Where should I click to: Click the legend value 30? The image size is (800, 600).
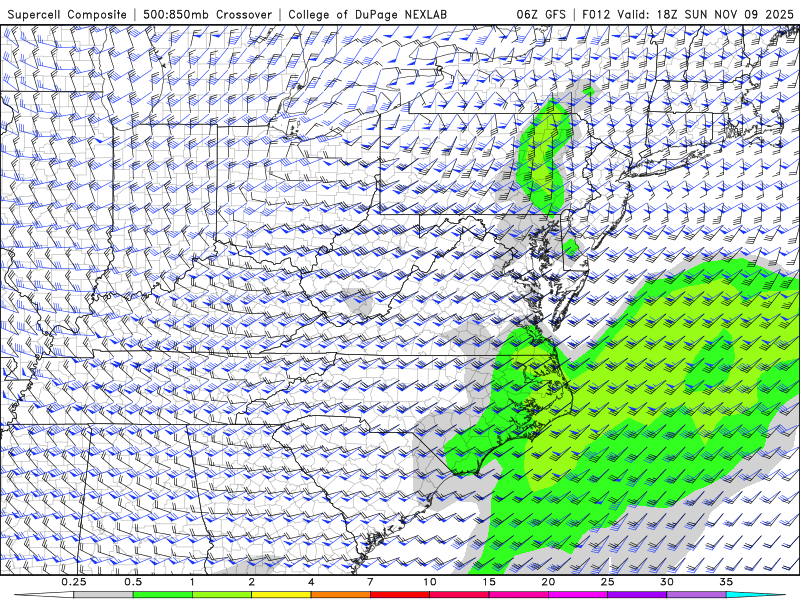click(666, 582)
